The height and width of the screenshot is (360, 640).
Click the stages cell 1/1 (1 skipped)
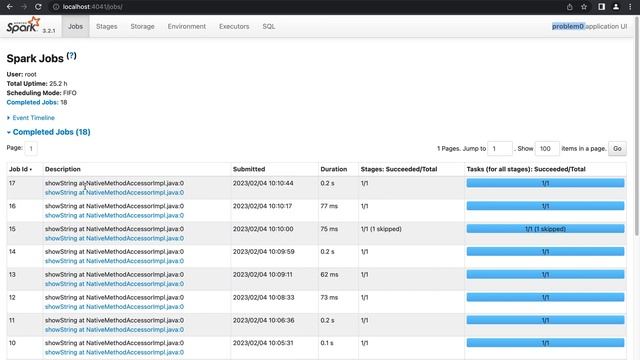click(381, 229)
